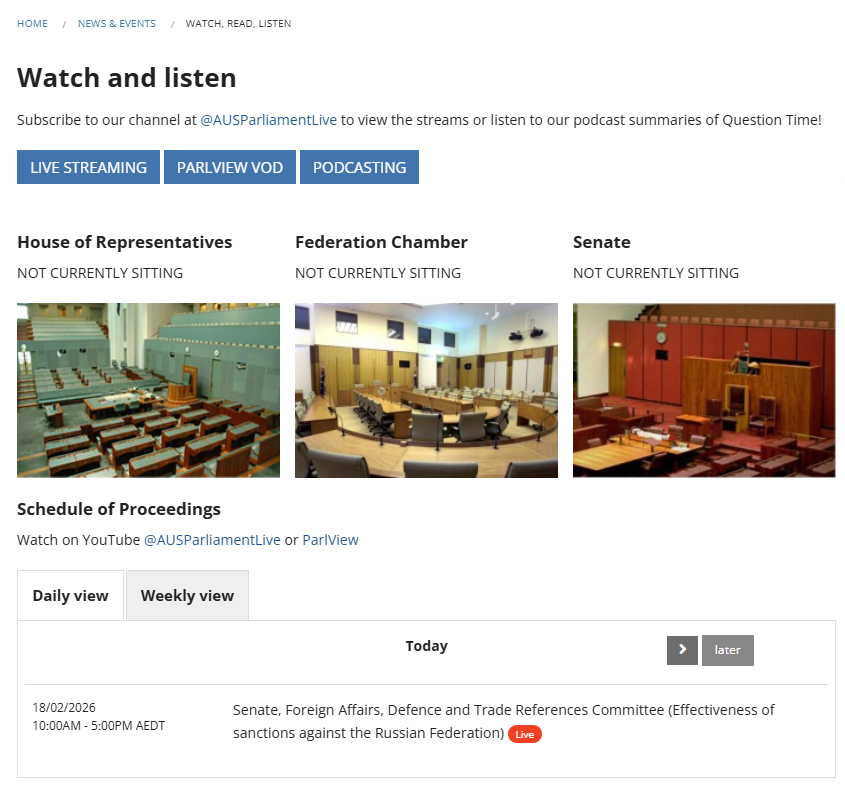This screenshot has height=788, width=845.
Task: Open the House of Representatives chamber image
Action: click(x=148, y=390)
